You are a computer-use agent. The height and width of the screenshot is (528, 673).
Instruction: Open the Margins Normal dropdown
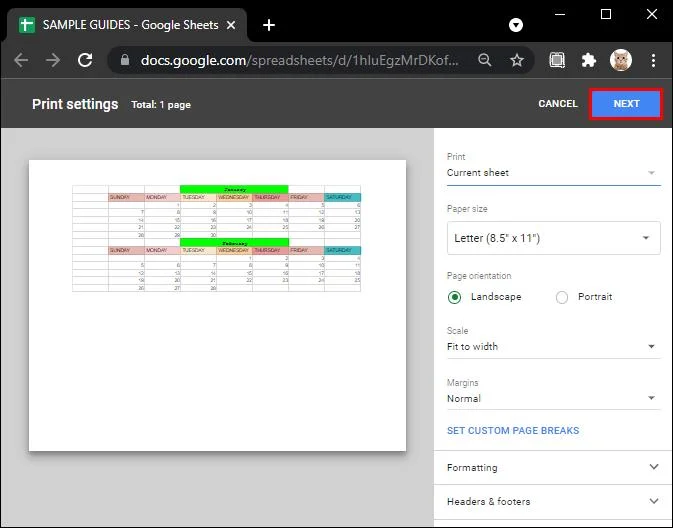[553, 399]
